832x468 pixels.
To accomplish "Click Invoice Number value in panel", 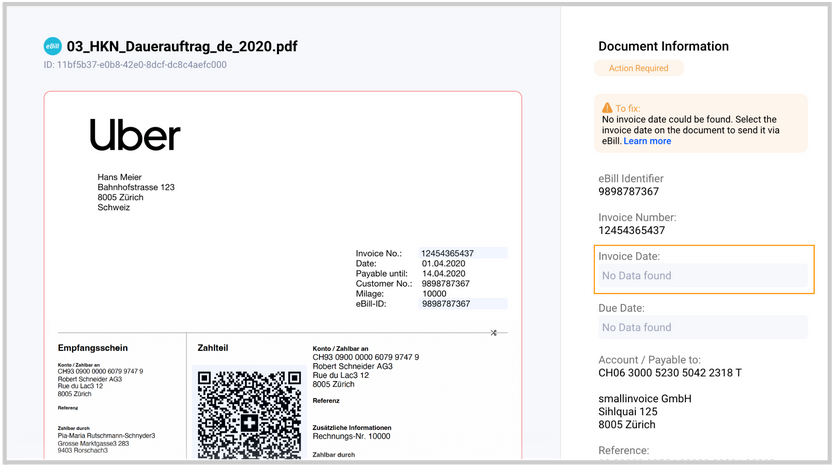I will tap(631, 230).
